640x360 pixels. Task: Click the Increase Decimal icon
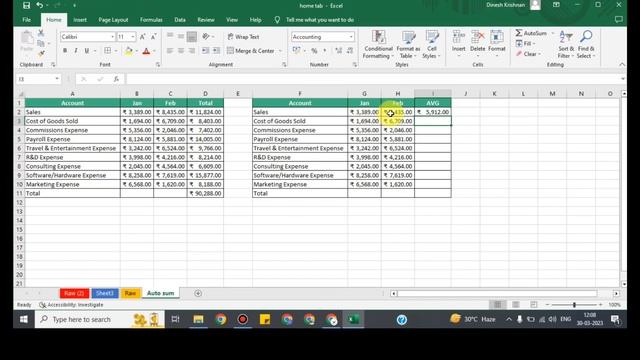click(x=338, y=51)
